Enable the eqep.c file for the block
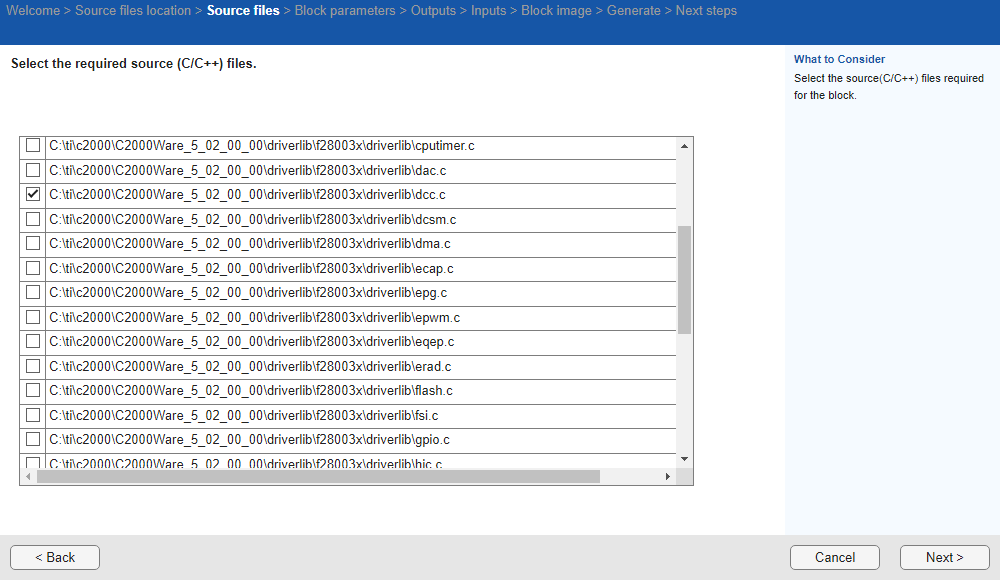 (32, 341)
